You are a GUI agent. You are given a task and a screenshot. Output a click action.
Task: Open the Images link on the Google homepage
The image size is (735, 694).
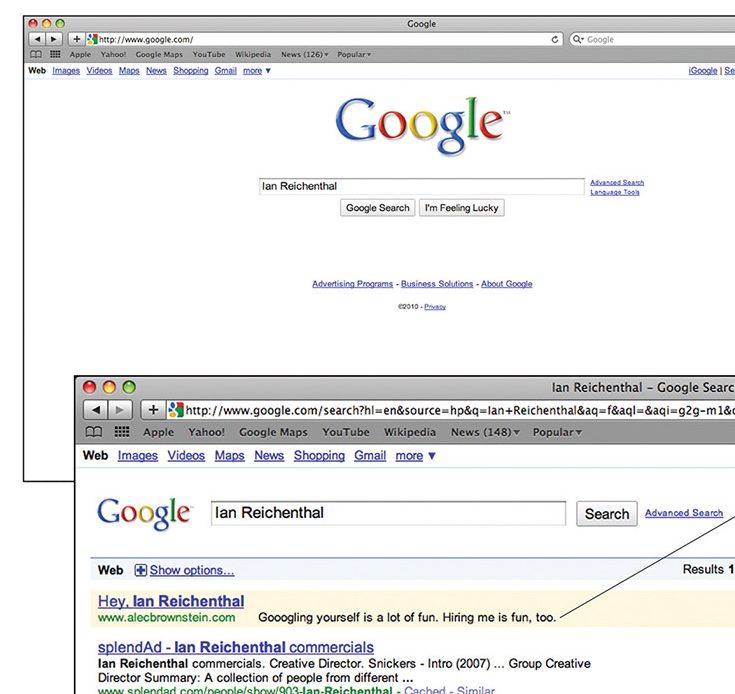coord(66,71)
